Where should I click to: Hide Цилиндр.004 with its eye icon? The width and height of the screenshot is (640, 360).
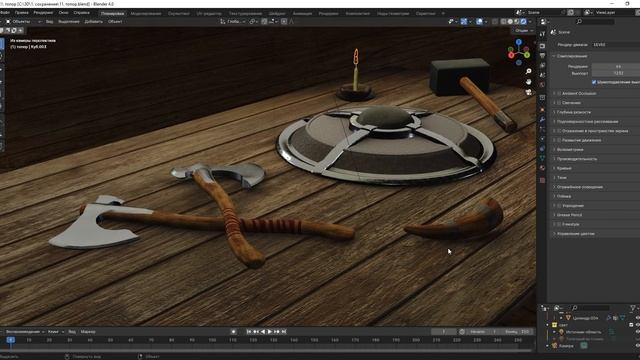(x=638, y=318)
